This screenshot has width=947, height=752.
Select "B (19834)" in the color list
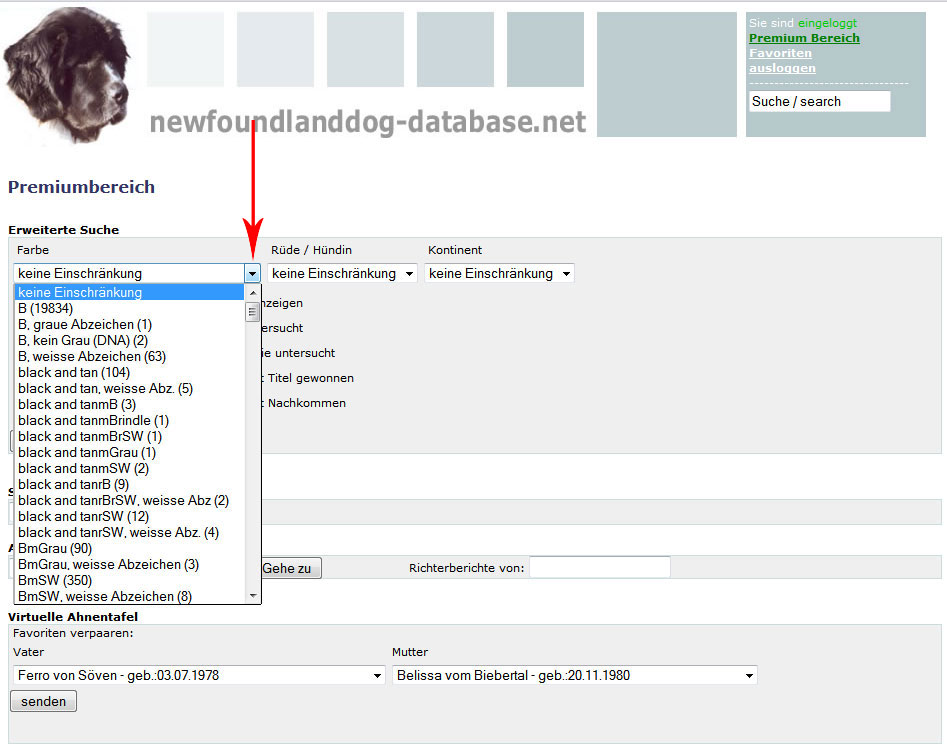coord(46,309)
